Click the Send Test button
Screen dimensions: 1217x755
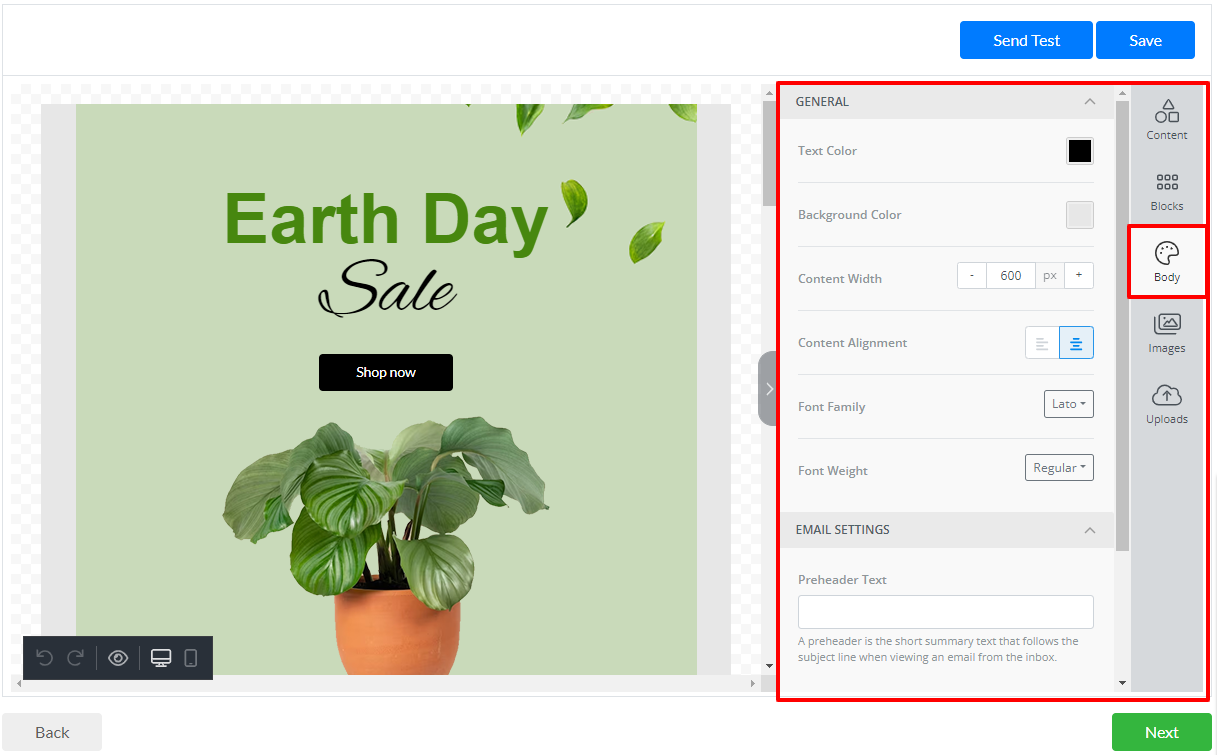click(1026, 40)
